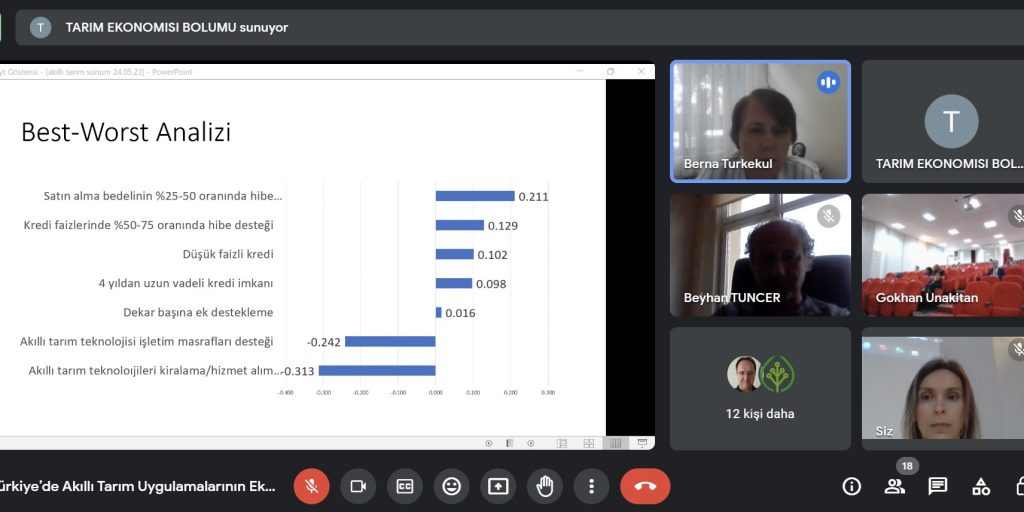Open the three-dot more options menu
Screen dimensions: 1024x512
click(591, 486)
